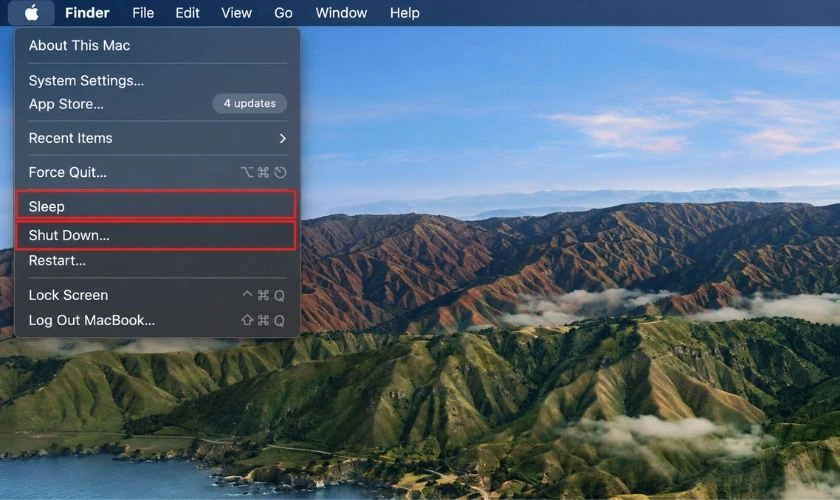Choose About This Mac

[156, 46]
